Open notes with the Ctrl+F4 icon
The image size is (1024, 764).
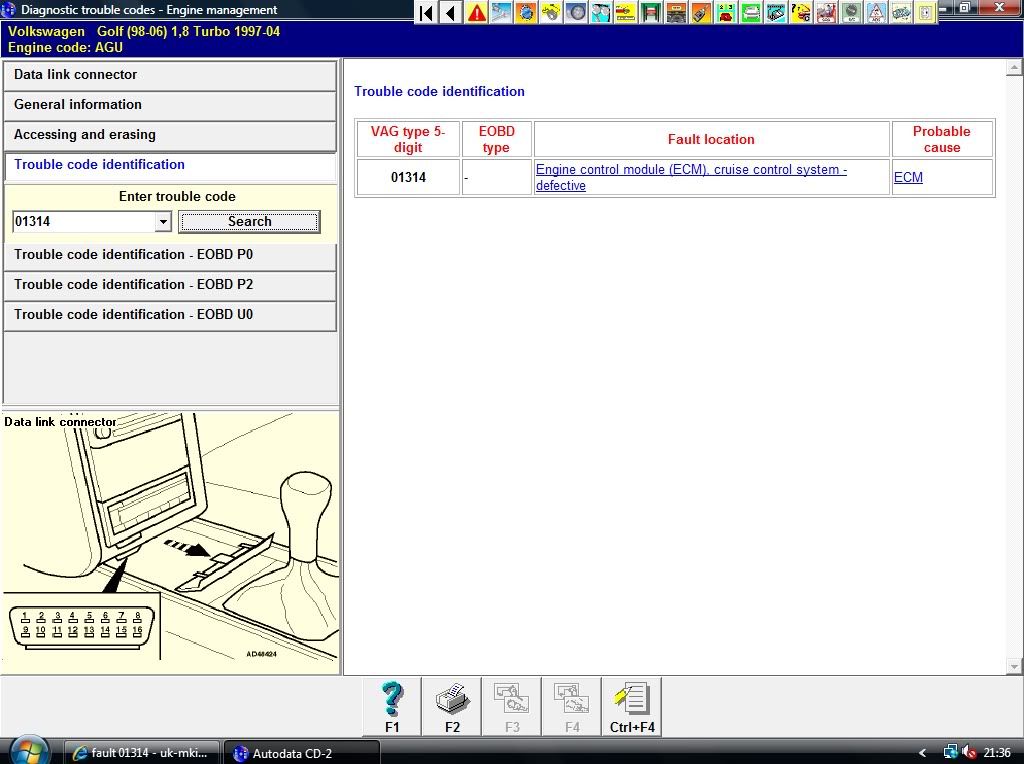[632, 707]
